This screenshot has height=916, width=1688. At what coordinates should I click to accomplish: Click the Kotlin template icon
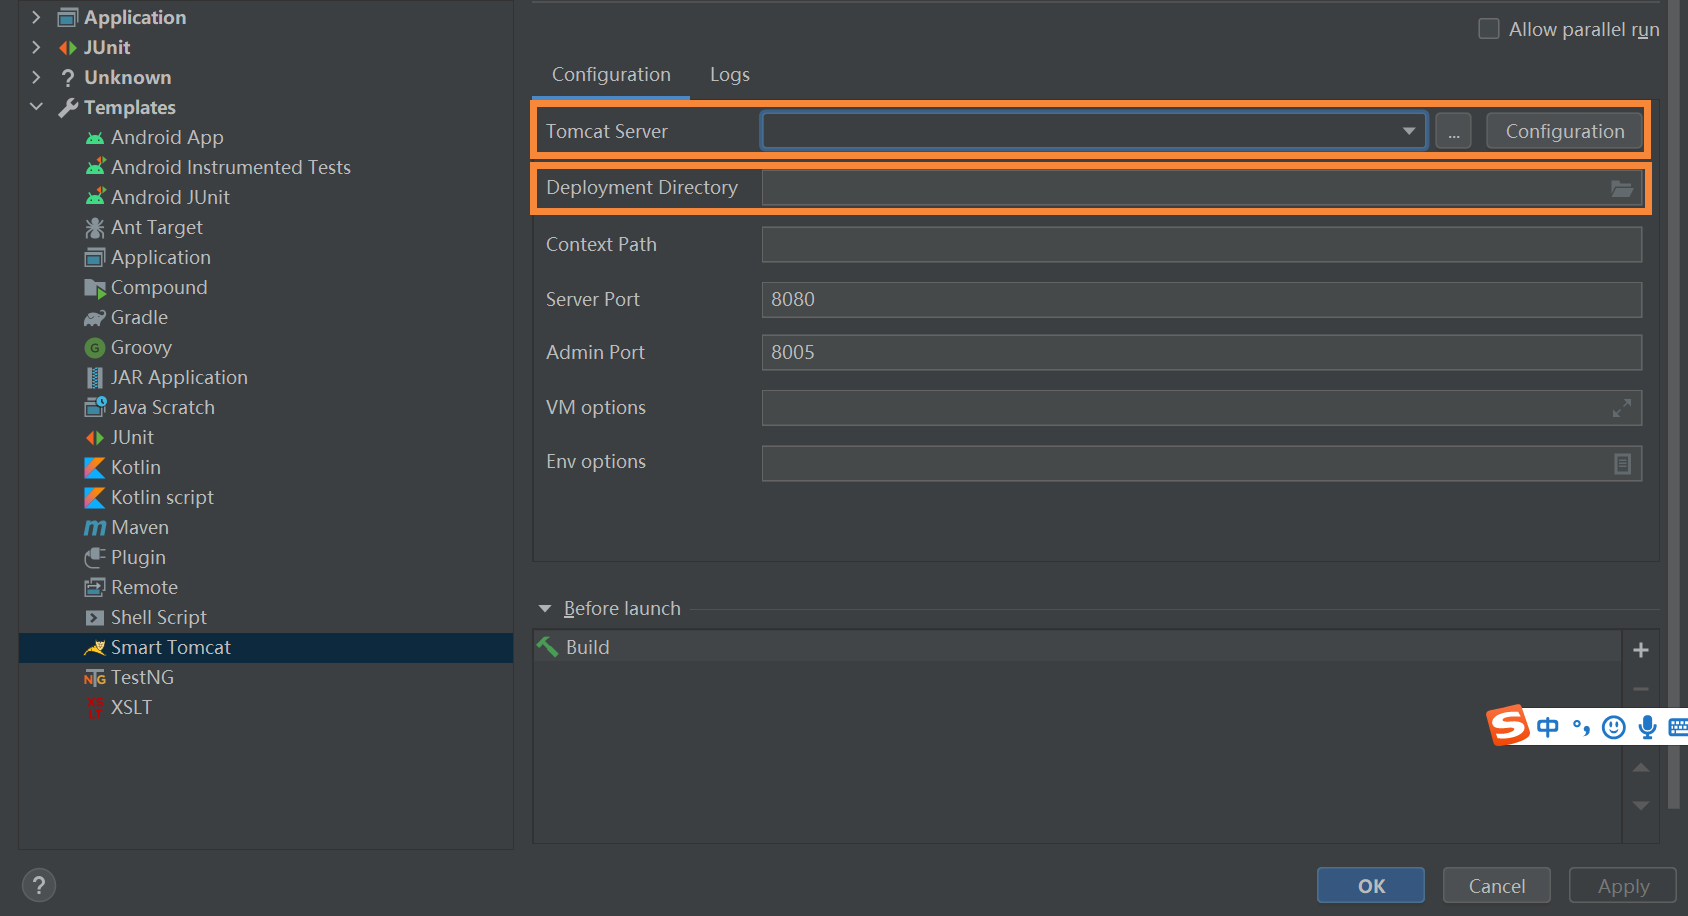(95, 468)
